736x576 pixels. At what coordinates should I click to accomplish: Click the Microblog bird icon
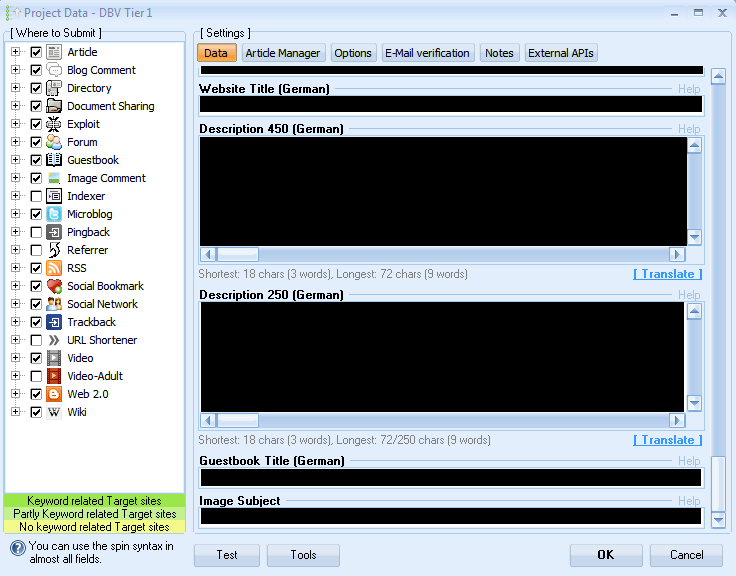[54, 214]
